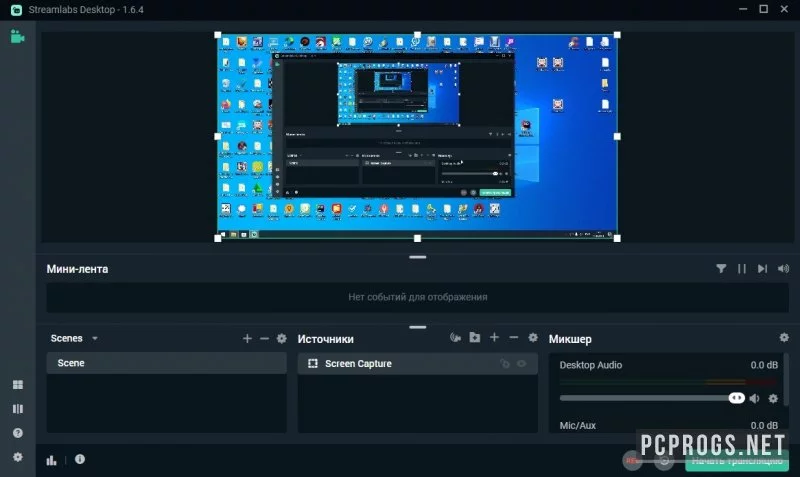The height and width of the screenshot is (477, 800).
Task: Click Mic/Aux 0.0 dB value
Action: coord(764,425)
